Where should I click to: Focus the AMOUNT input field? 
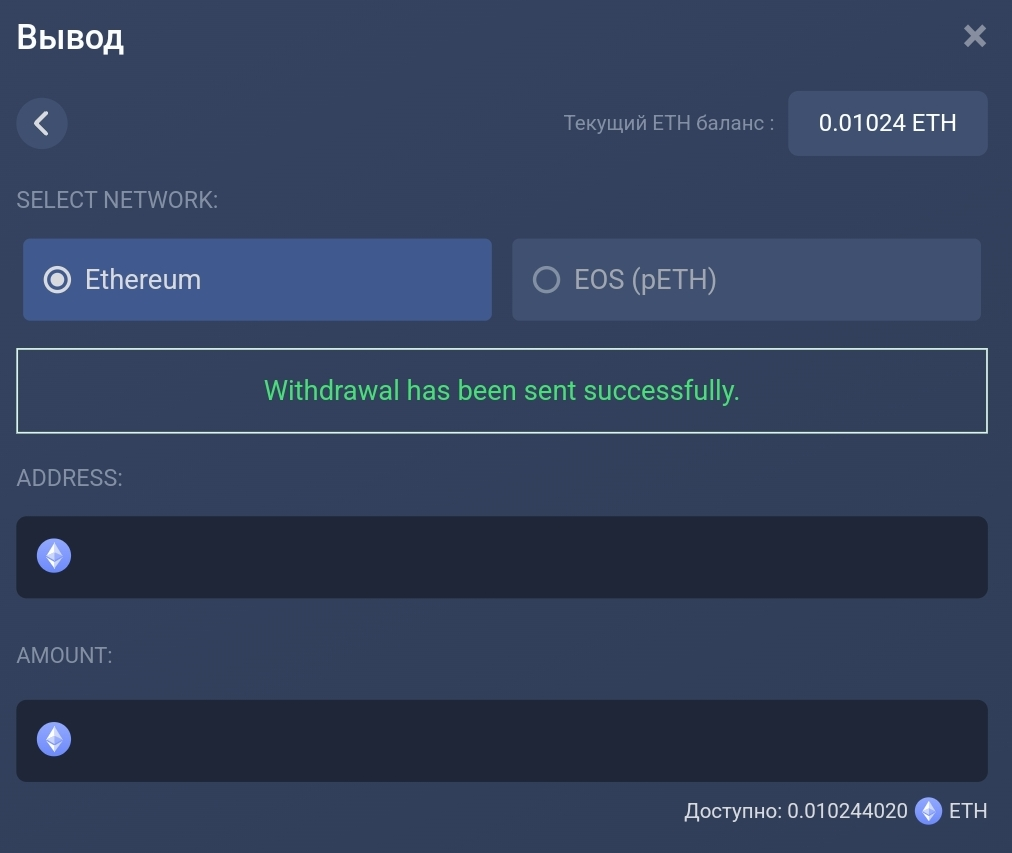coord(520,741)
